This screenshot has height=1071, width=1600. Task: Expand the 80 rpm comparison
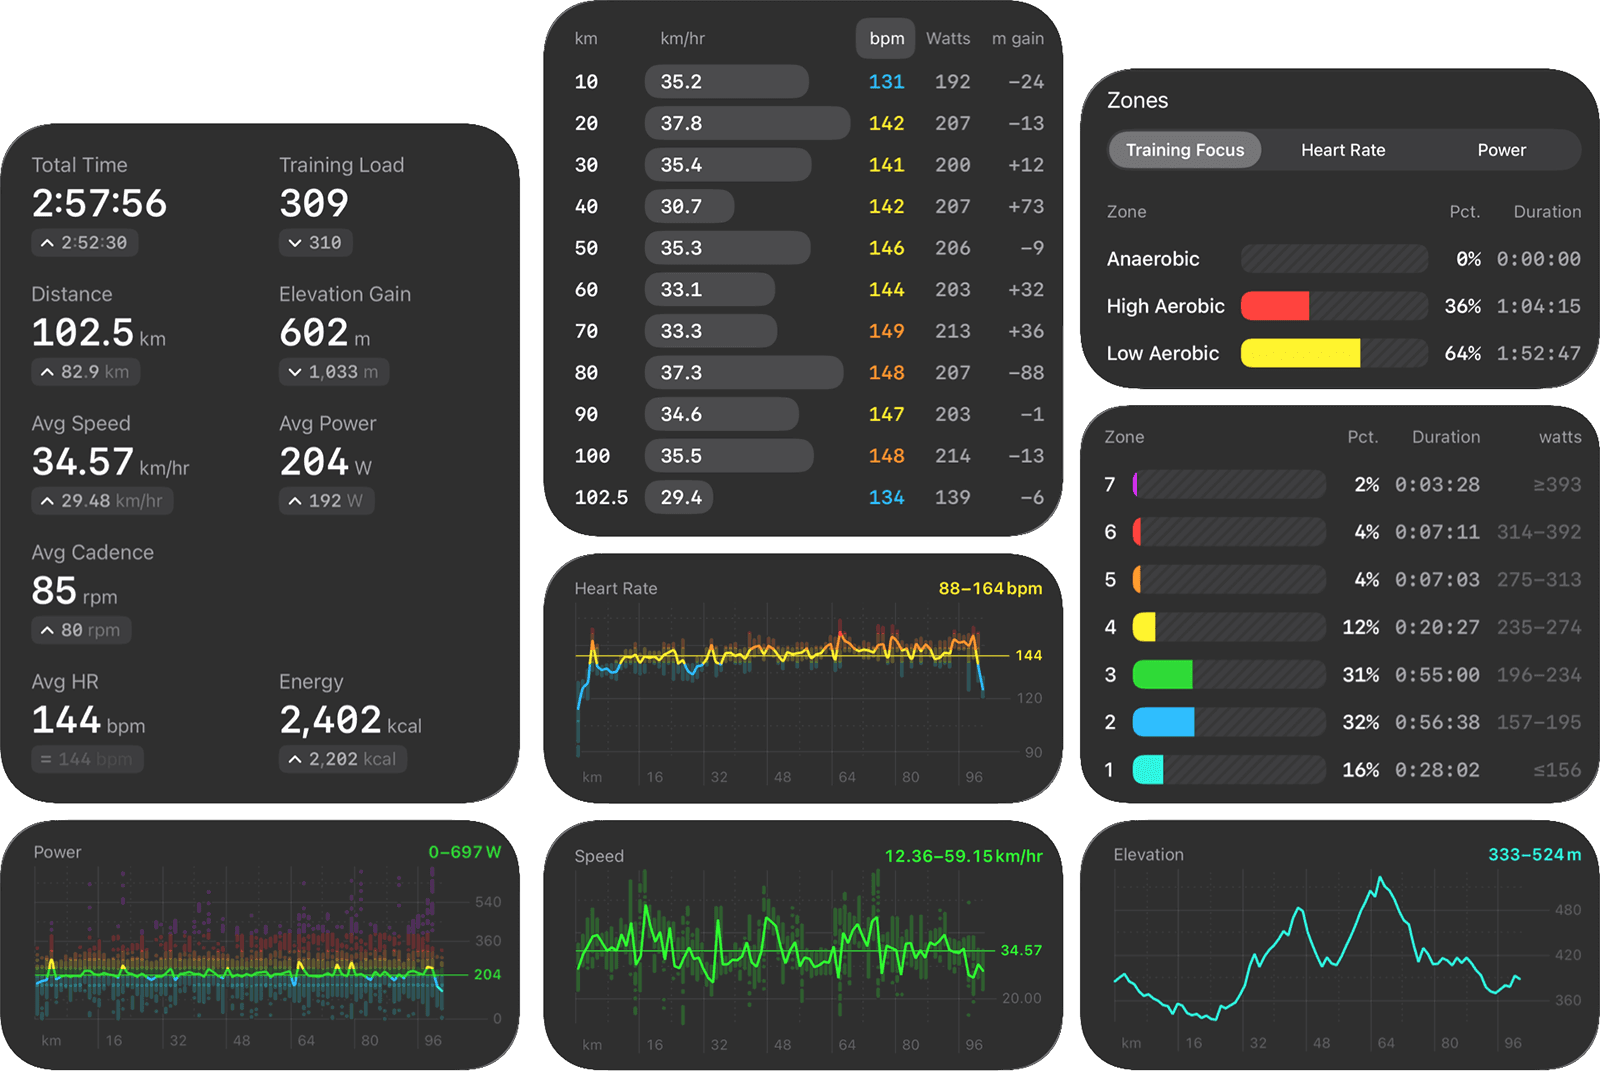[x=80, y=630]
